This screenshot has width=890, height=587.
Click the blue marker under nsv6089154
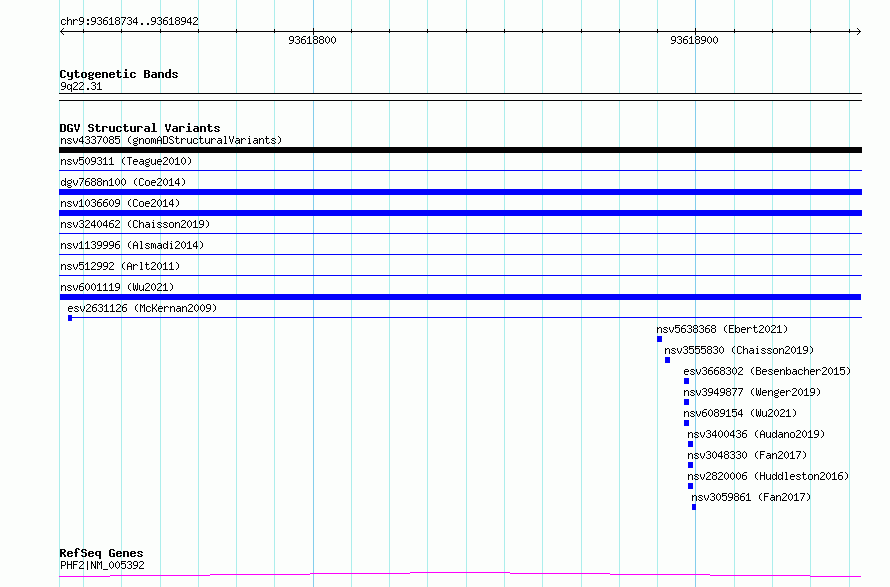click(x=686, y=424)
